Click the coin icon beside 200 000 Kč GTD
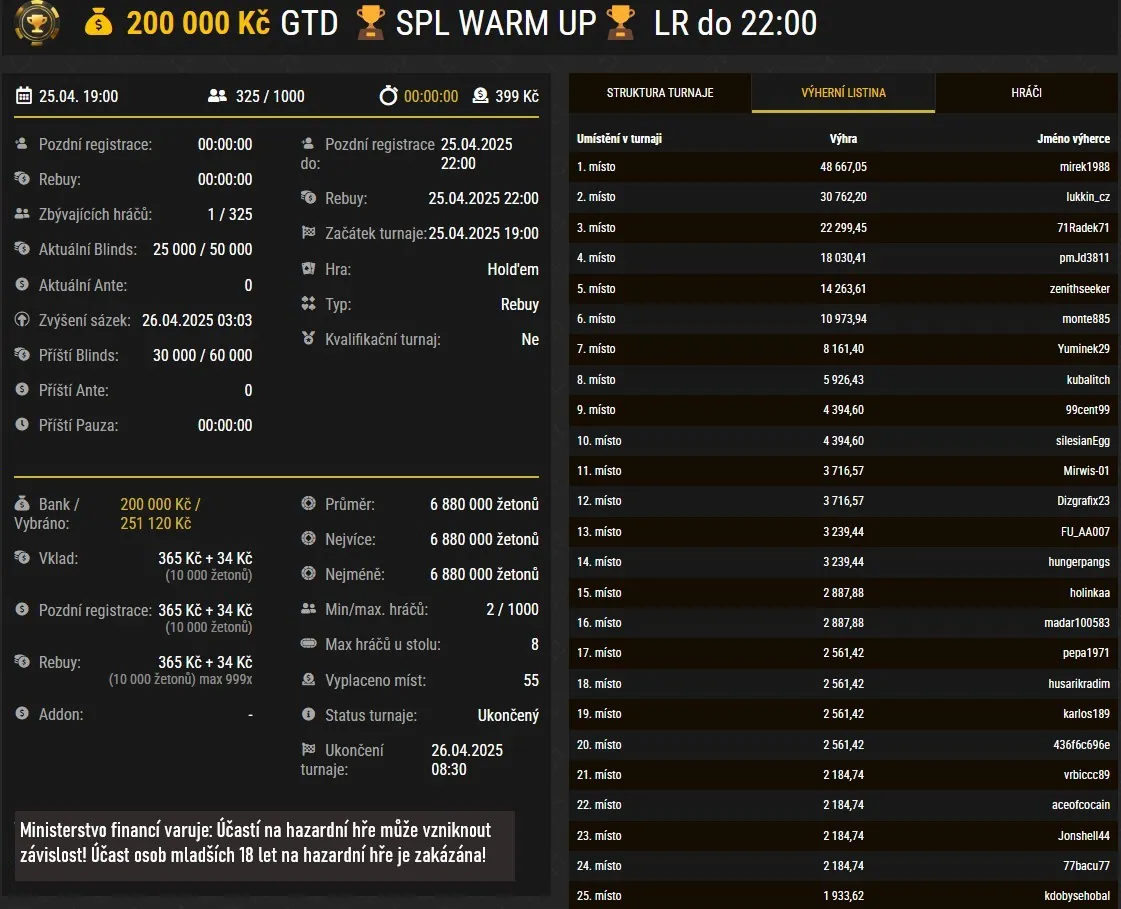 pos(98,23)
